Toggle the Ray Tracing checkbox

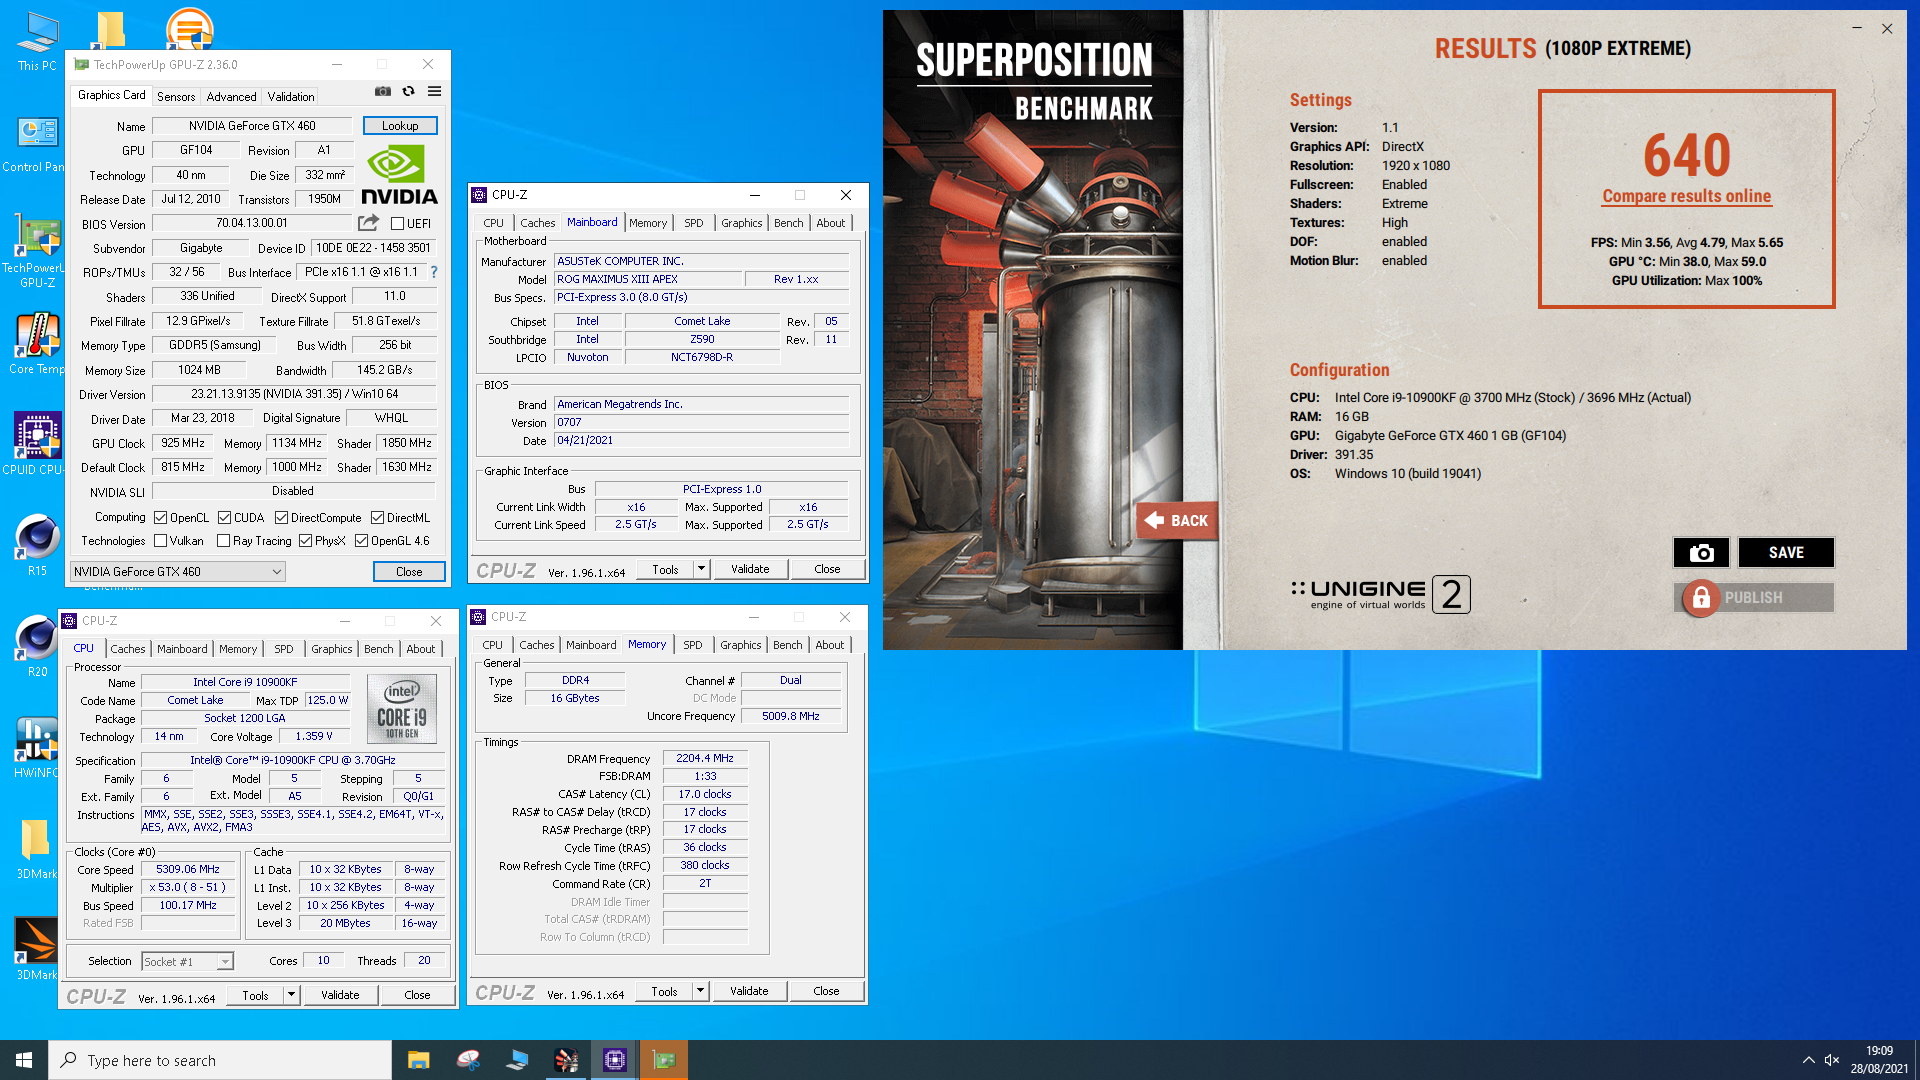223,541
